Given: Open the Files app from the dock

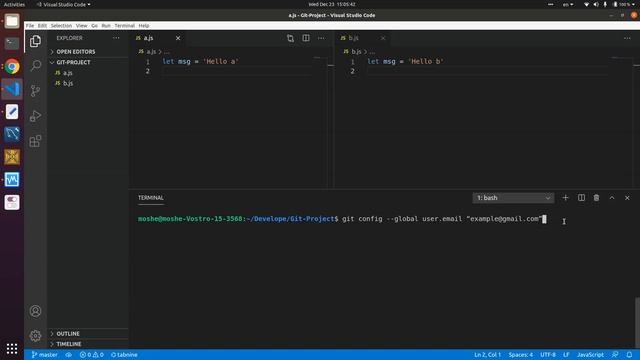Looking at the screenshot, I should click(x=12, y=21).
